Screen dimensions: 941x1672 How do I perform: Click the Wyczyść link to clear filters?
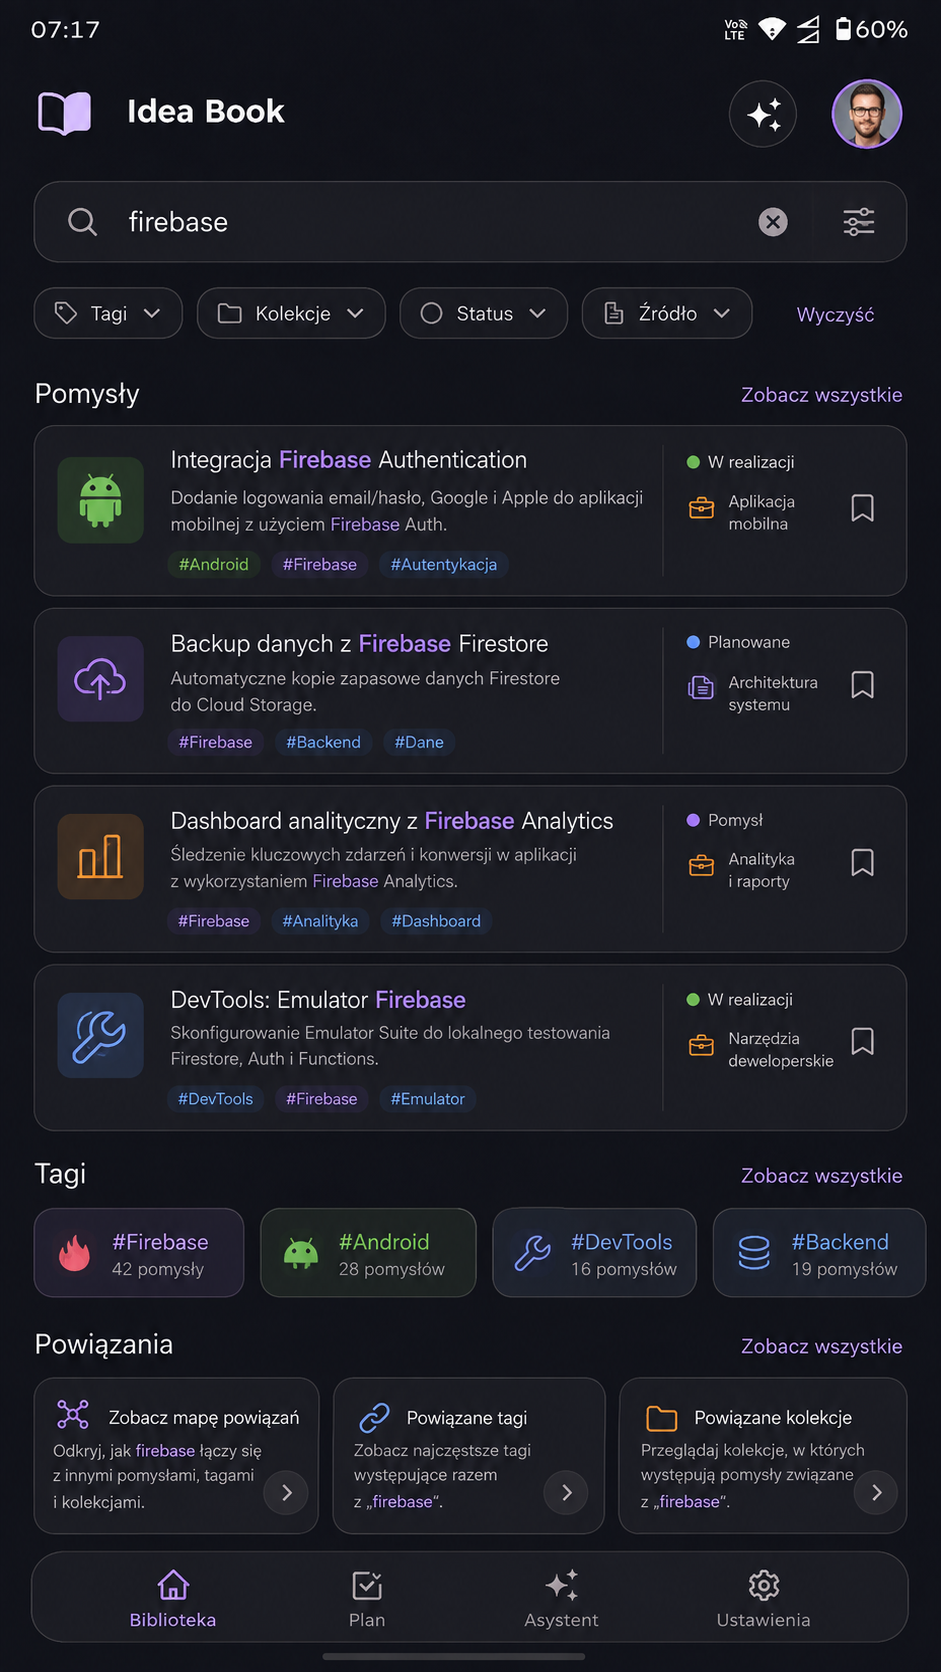835,314
